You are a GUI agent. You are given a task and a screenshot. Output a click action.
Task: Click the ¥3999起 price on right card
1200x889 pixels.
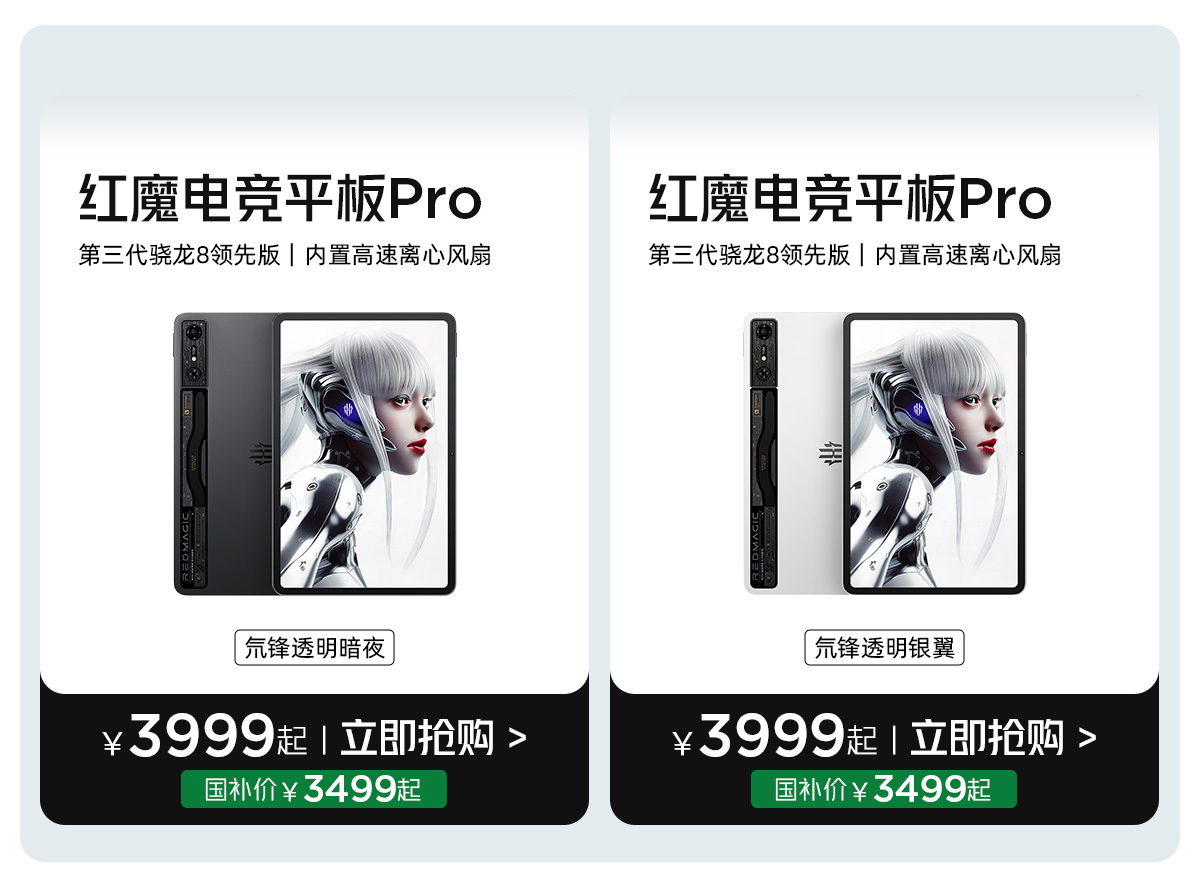775,738
